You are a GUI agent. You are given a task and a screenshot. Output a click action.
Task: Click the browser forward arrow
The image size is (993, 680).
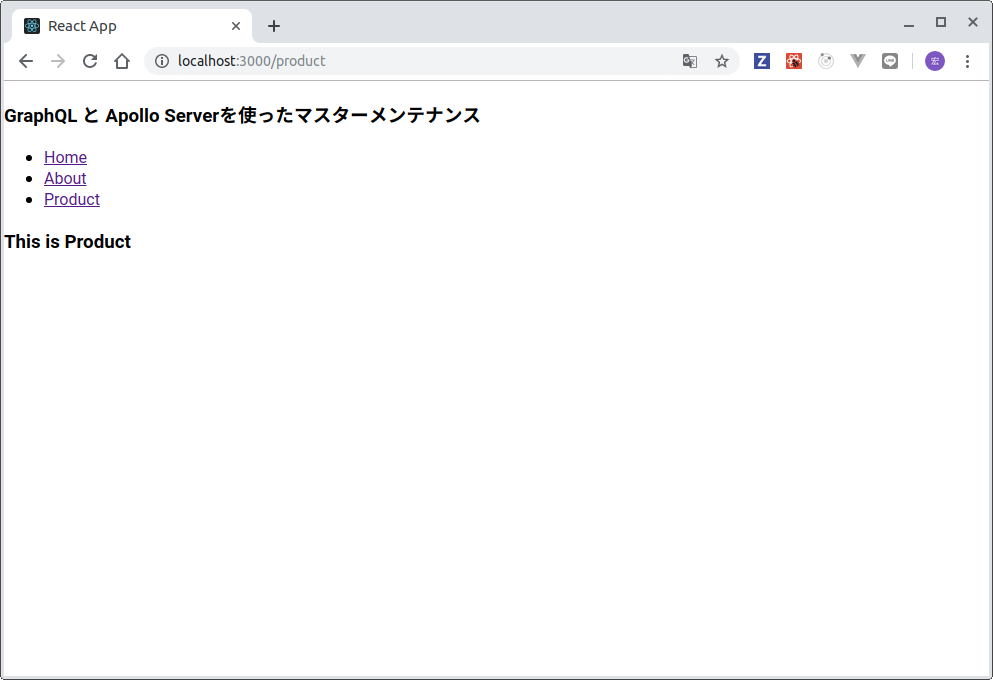(58, 61)
